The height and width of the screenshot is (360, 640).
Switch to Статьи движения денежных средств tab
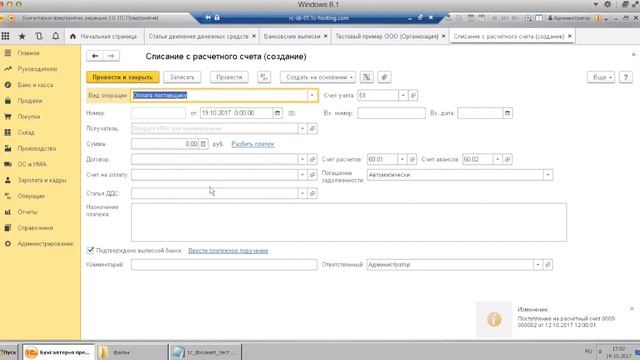[198, 36]
